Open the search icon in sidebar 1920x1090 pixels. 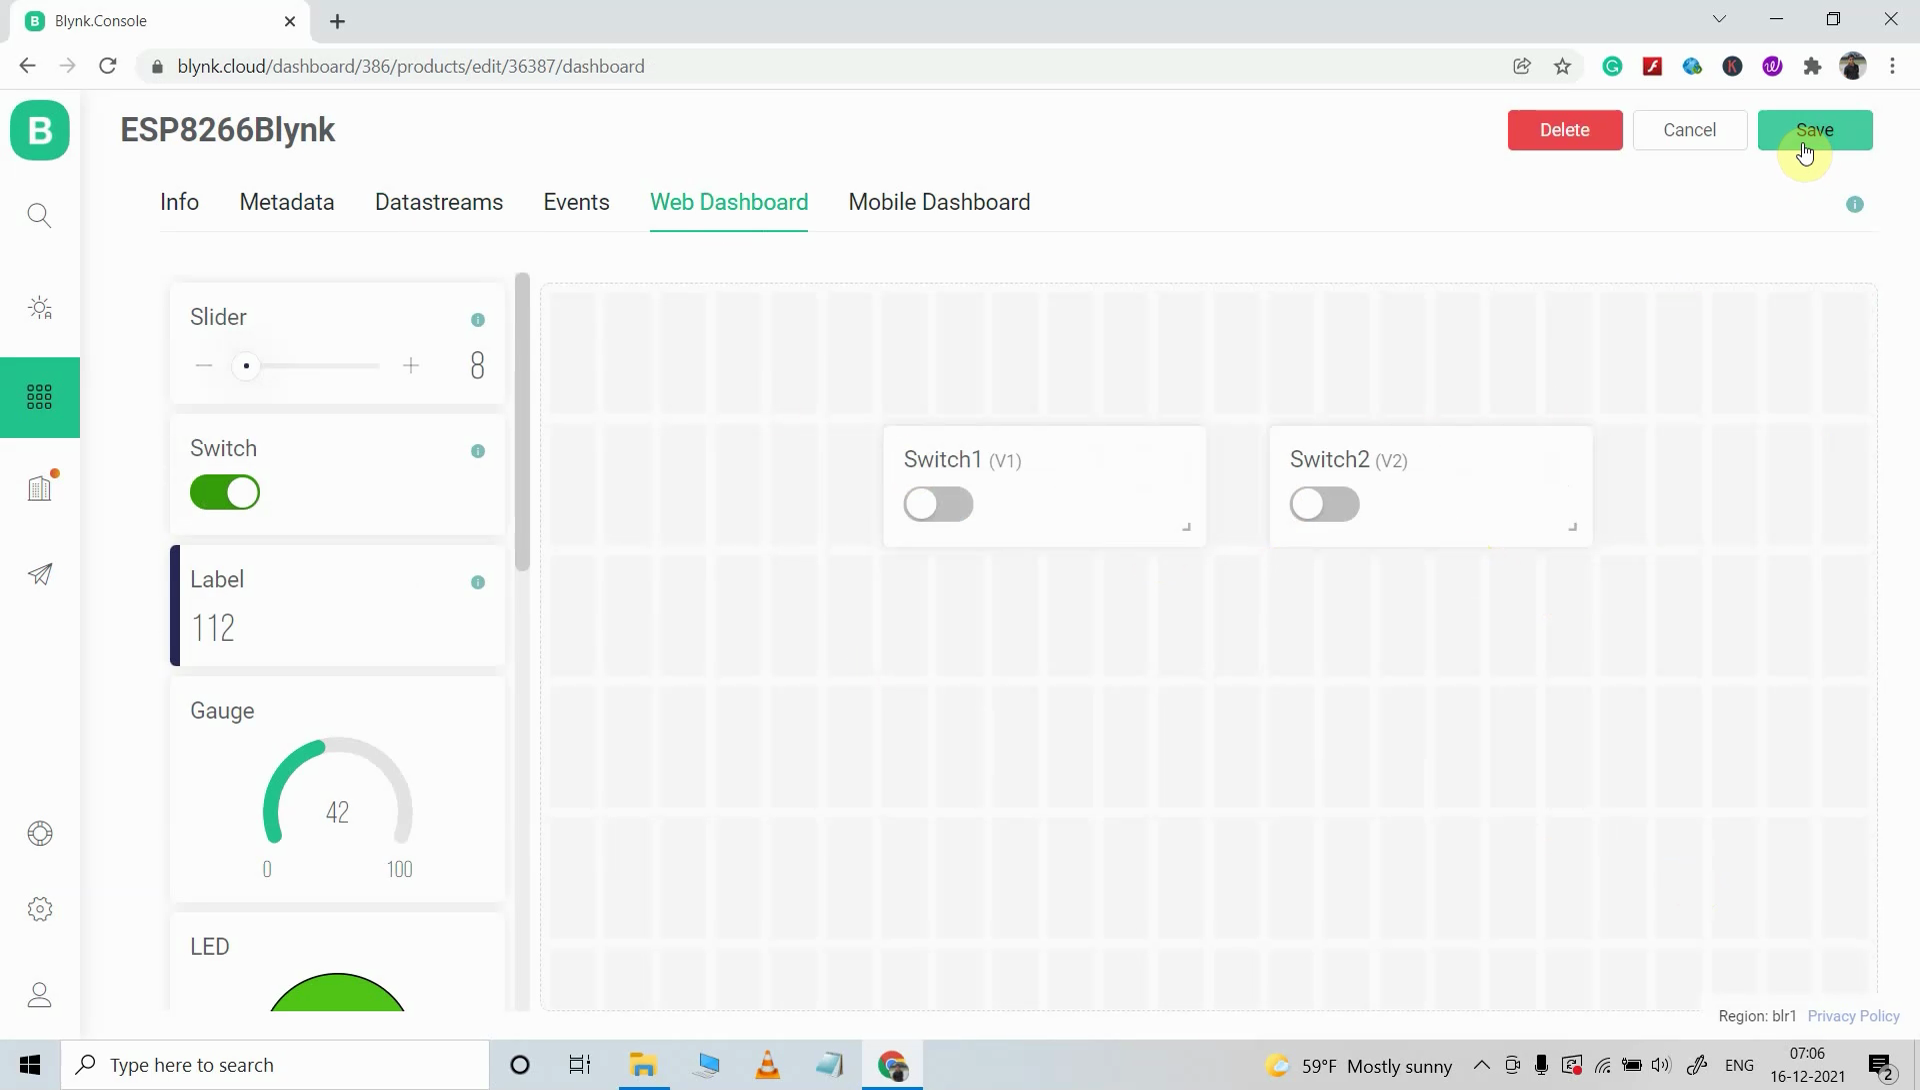click(40, 215)
